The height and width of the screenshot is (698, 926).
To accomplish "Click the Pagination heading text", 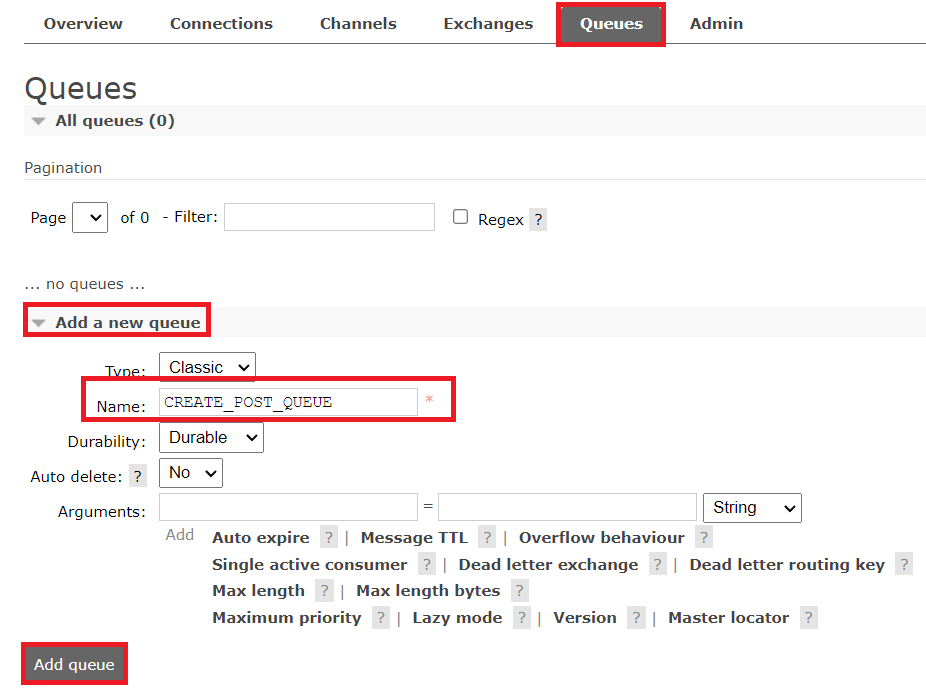I will pyautogui.click(x=63, y=168).
